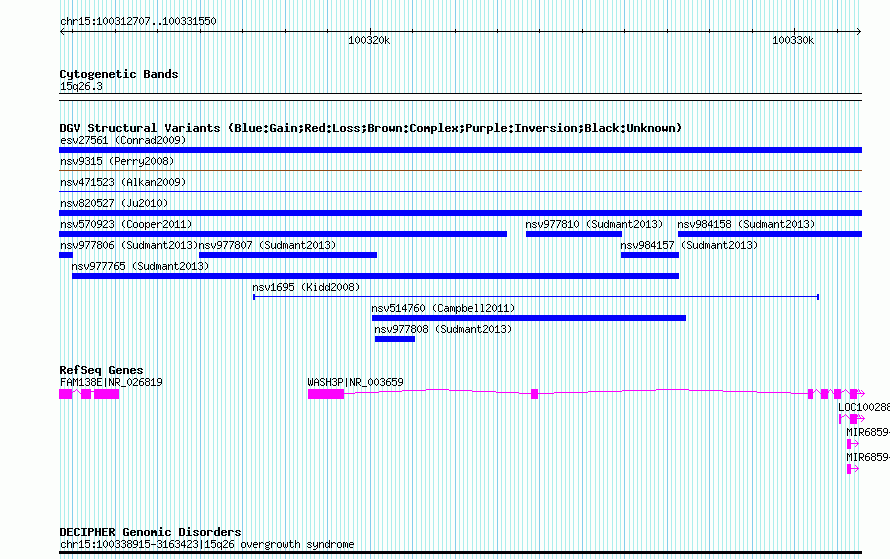Click the large first exon of WASH3P
This screenshot has height=559, width=890.
(x=326, y=394)
